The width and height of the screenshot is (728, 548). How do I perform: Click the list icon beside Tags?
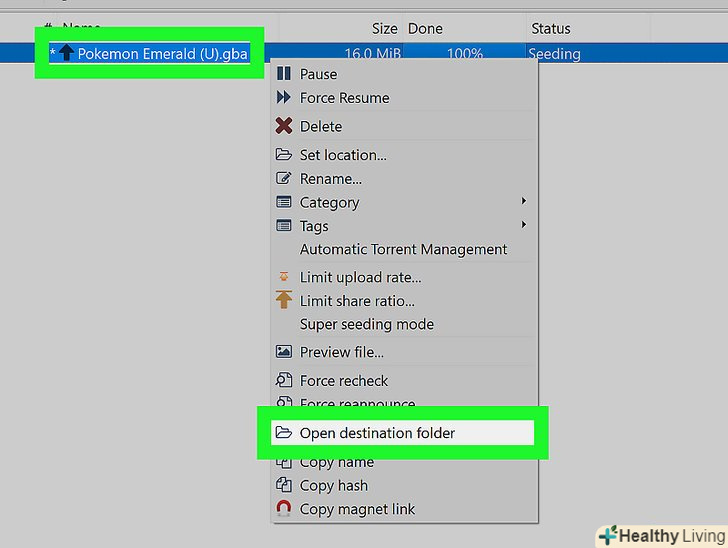(x=284, y=226)
